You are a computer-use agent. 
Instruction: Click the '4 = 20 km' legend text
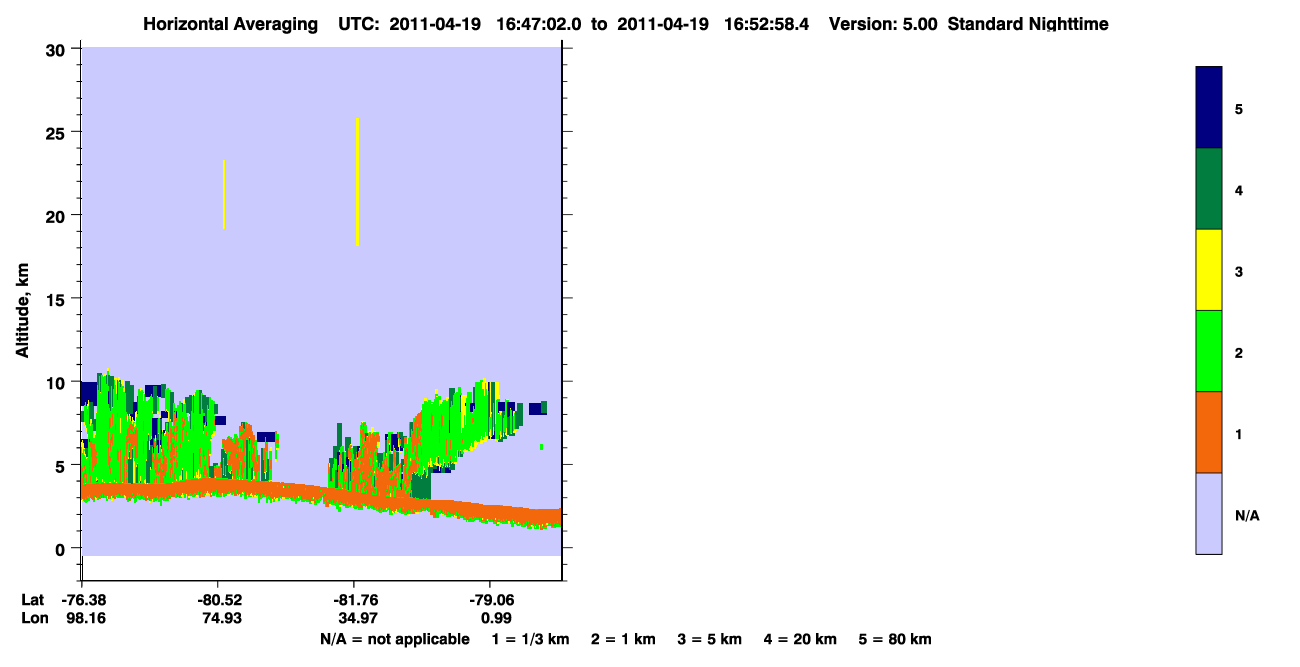click(801, 640)
